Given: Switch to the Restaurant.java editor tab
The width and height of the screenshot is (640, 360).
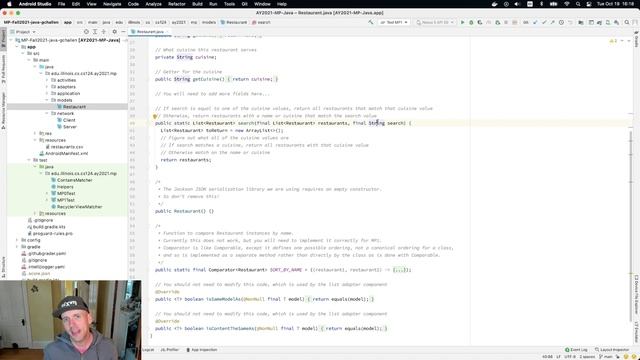Looking at the screenshot, I should [149, 31].
